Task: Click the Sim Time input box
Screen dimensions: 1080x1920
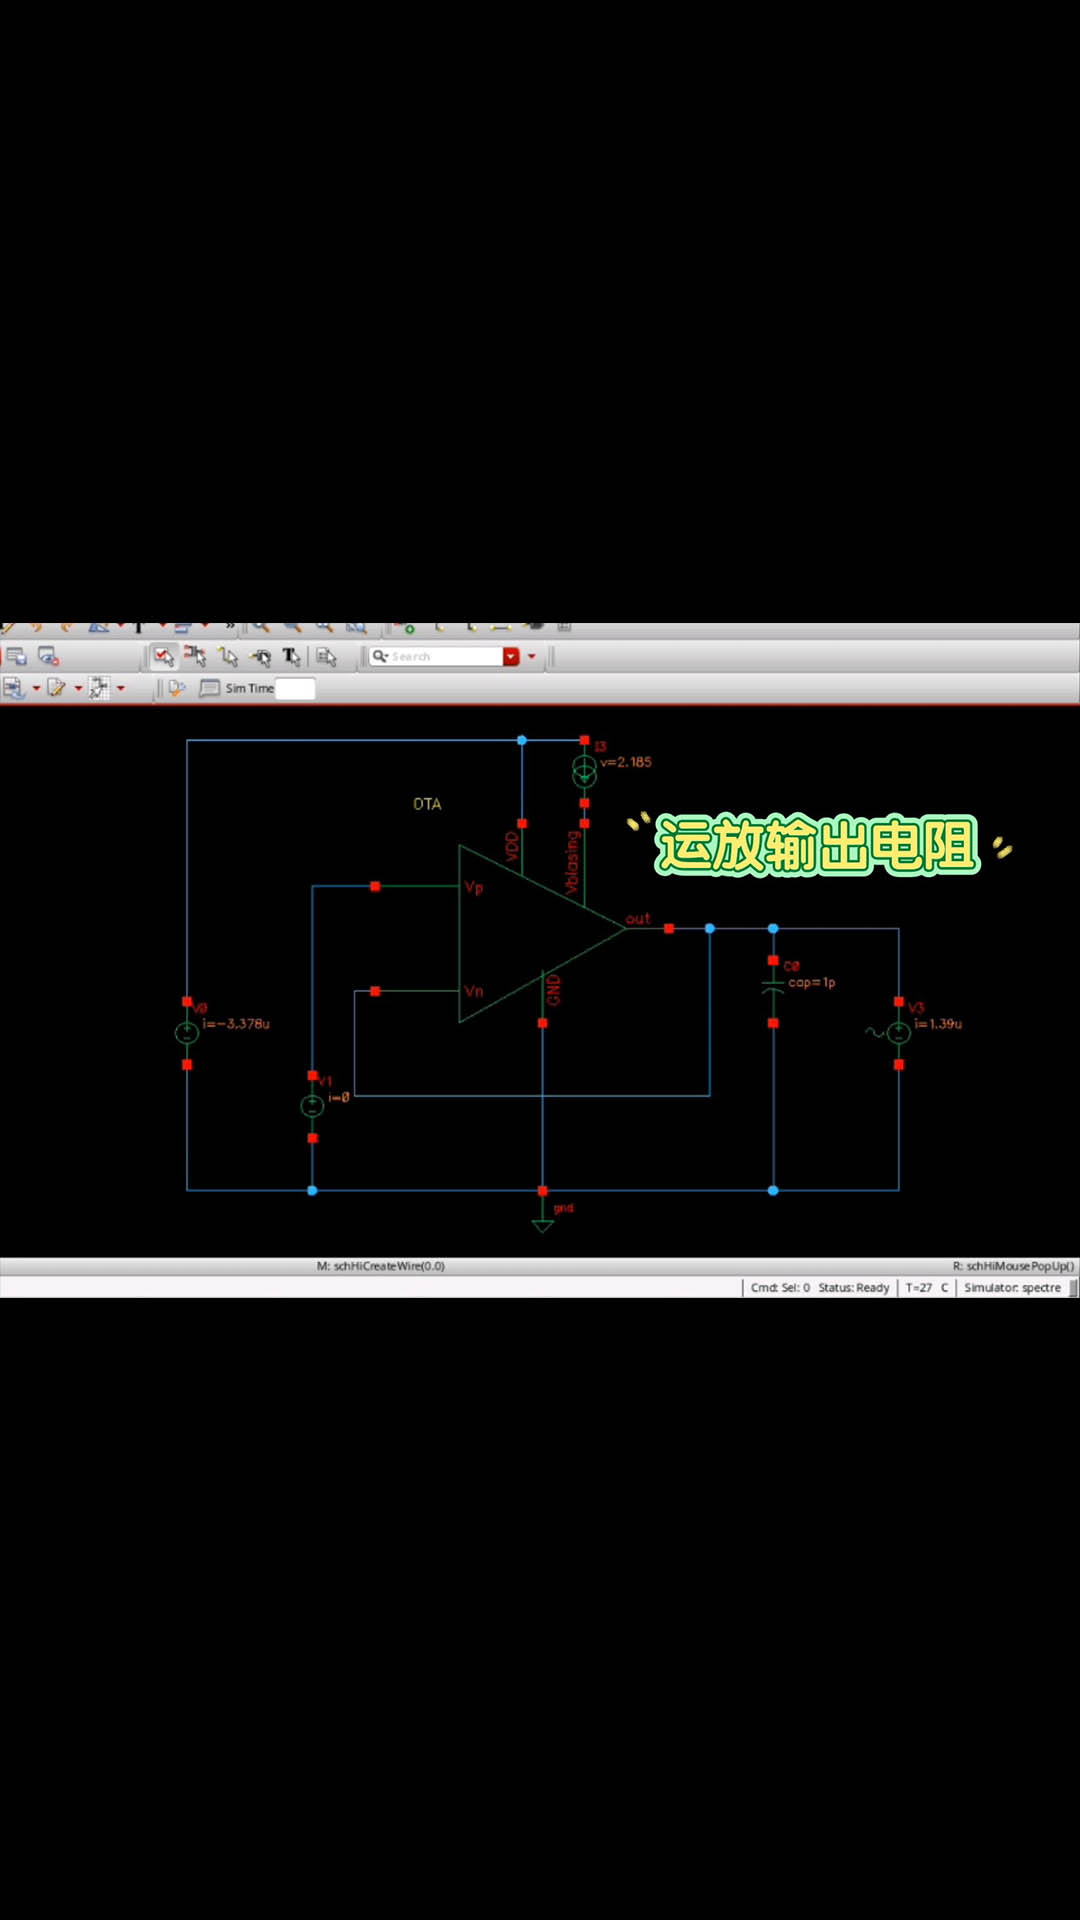Action: pos(295,688)
